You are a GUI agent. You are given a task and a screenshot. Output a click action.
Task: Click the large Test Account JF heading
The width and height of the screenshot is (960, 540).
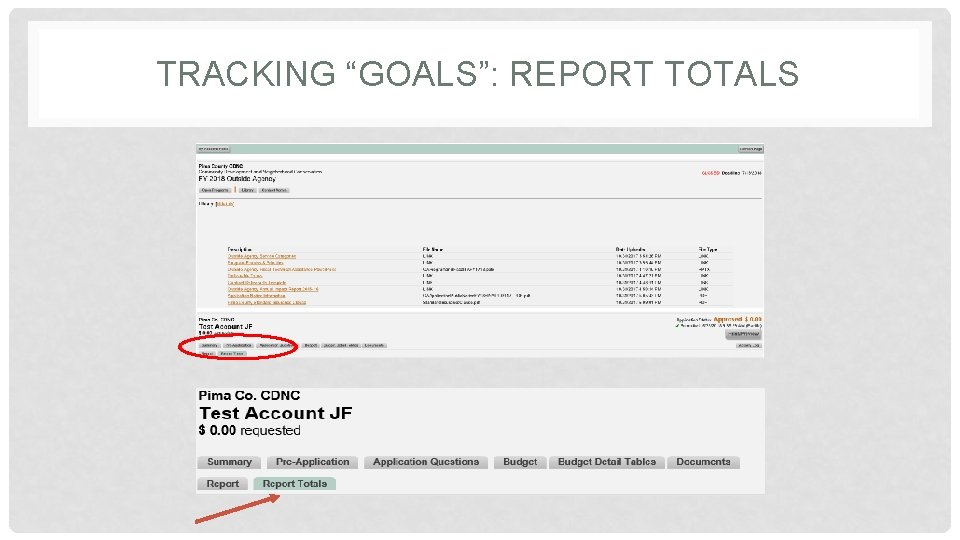[x=276, y=413]
